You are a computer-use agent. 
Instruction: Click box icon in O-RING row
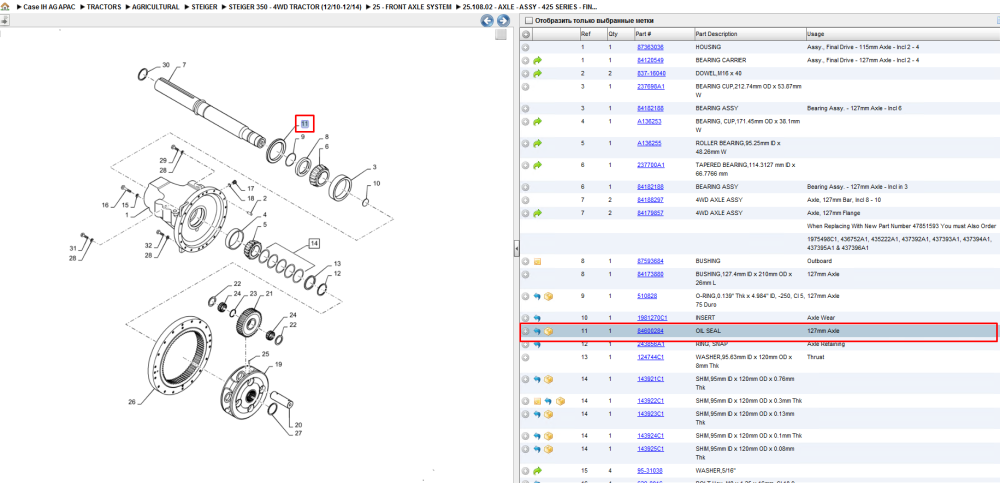[548, 296]
